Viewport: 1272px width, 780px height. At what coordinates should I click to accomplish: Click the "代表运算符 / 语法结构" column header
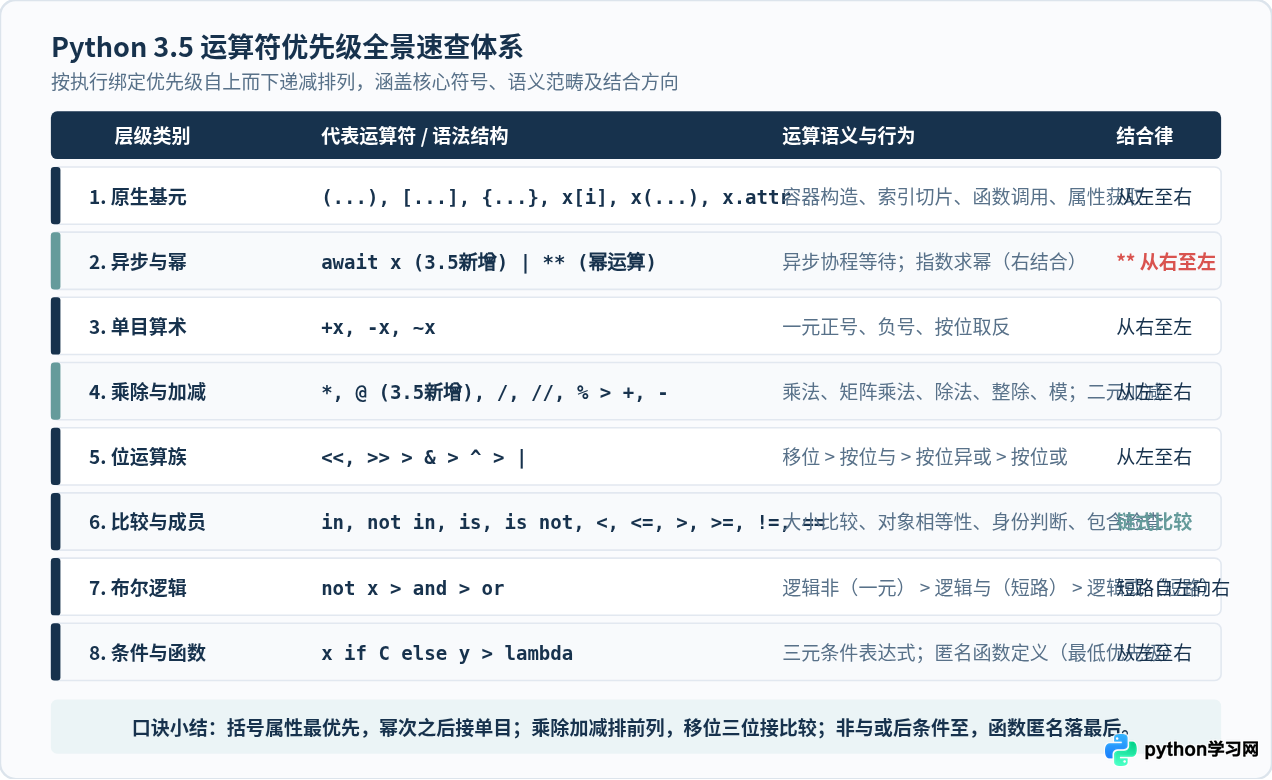pyautogui.click(x=414, y=136)
